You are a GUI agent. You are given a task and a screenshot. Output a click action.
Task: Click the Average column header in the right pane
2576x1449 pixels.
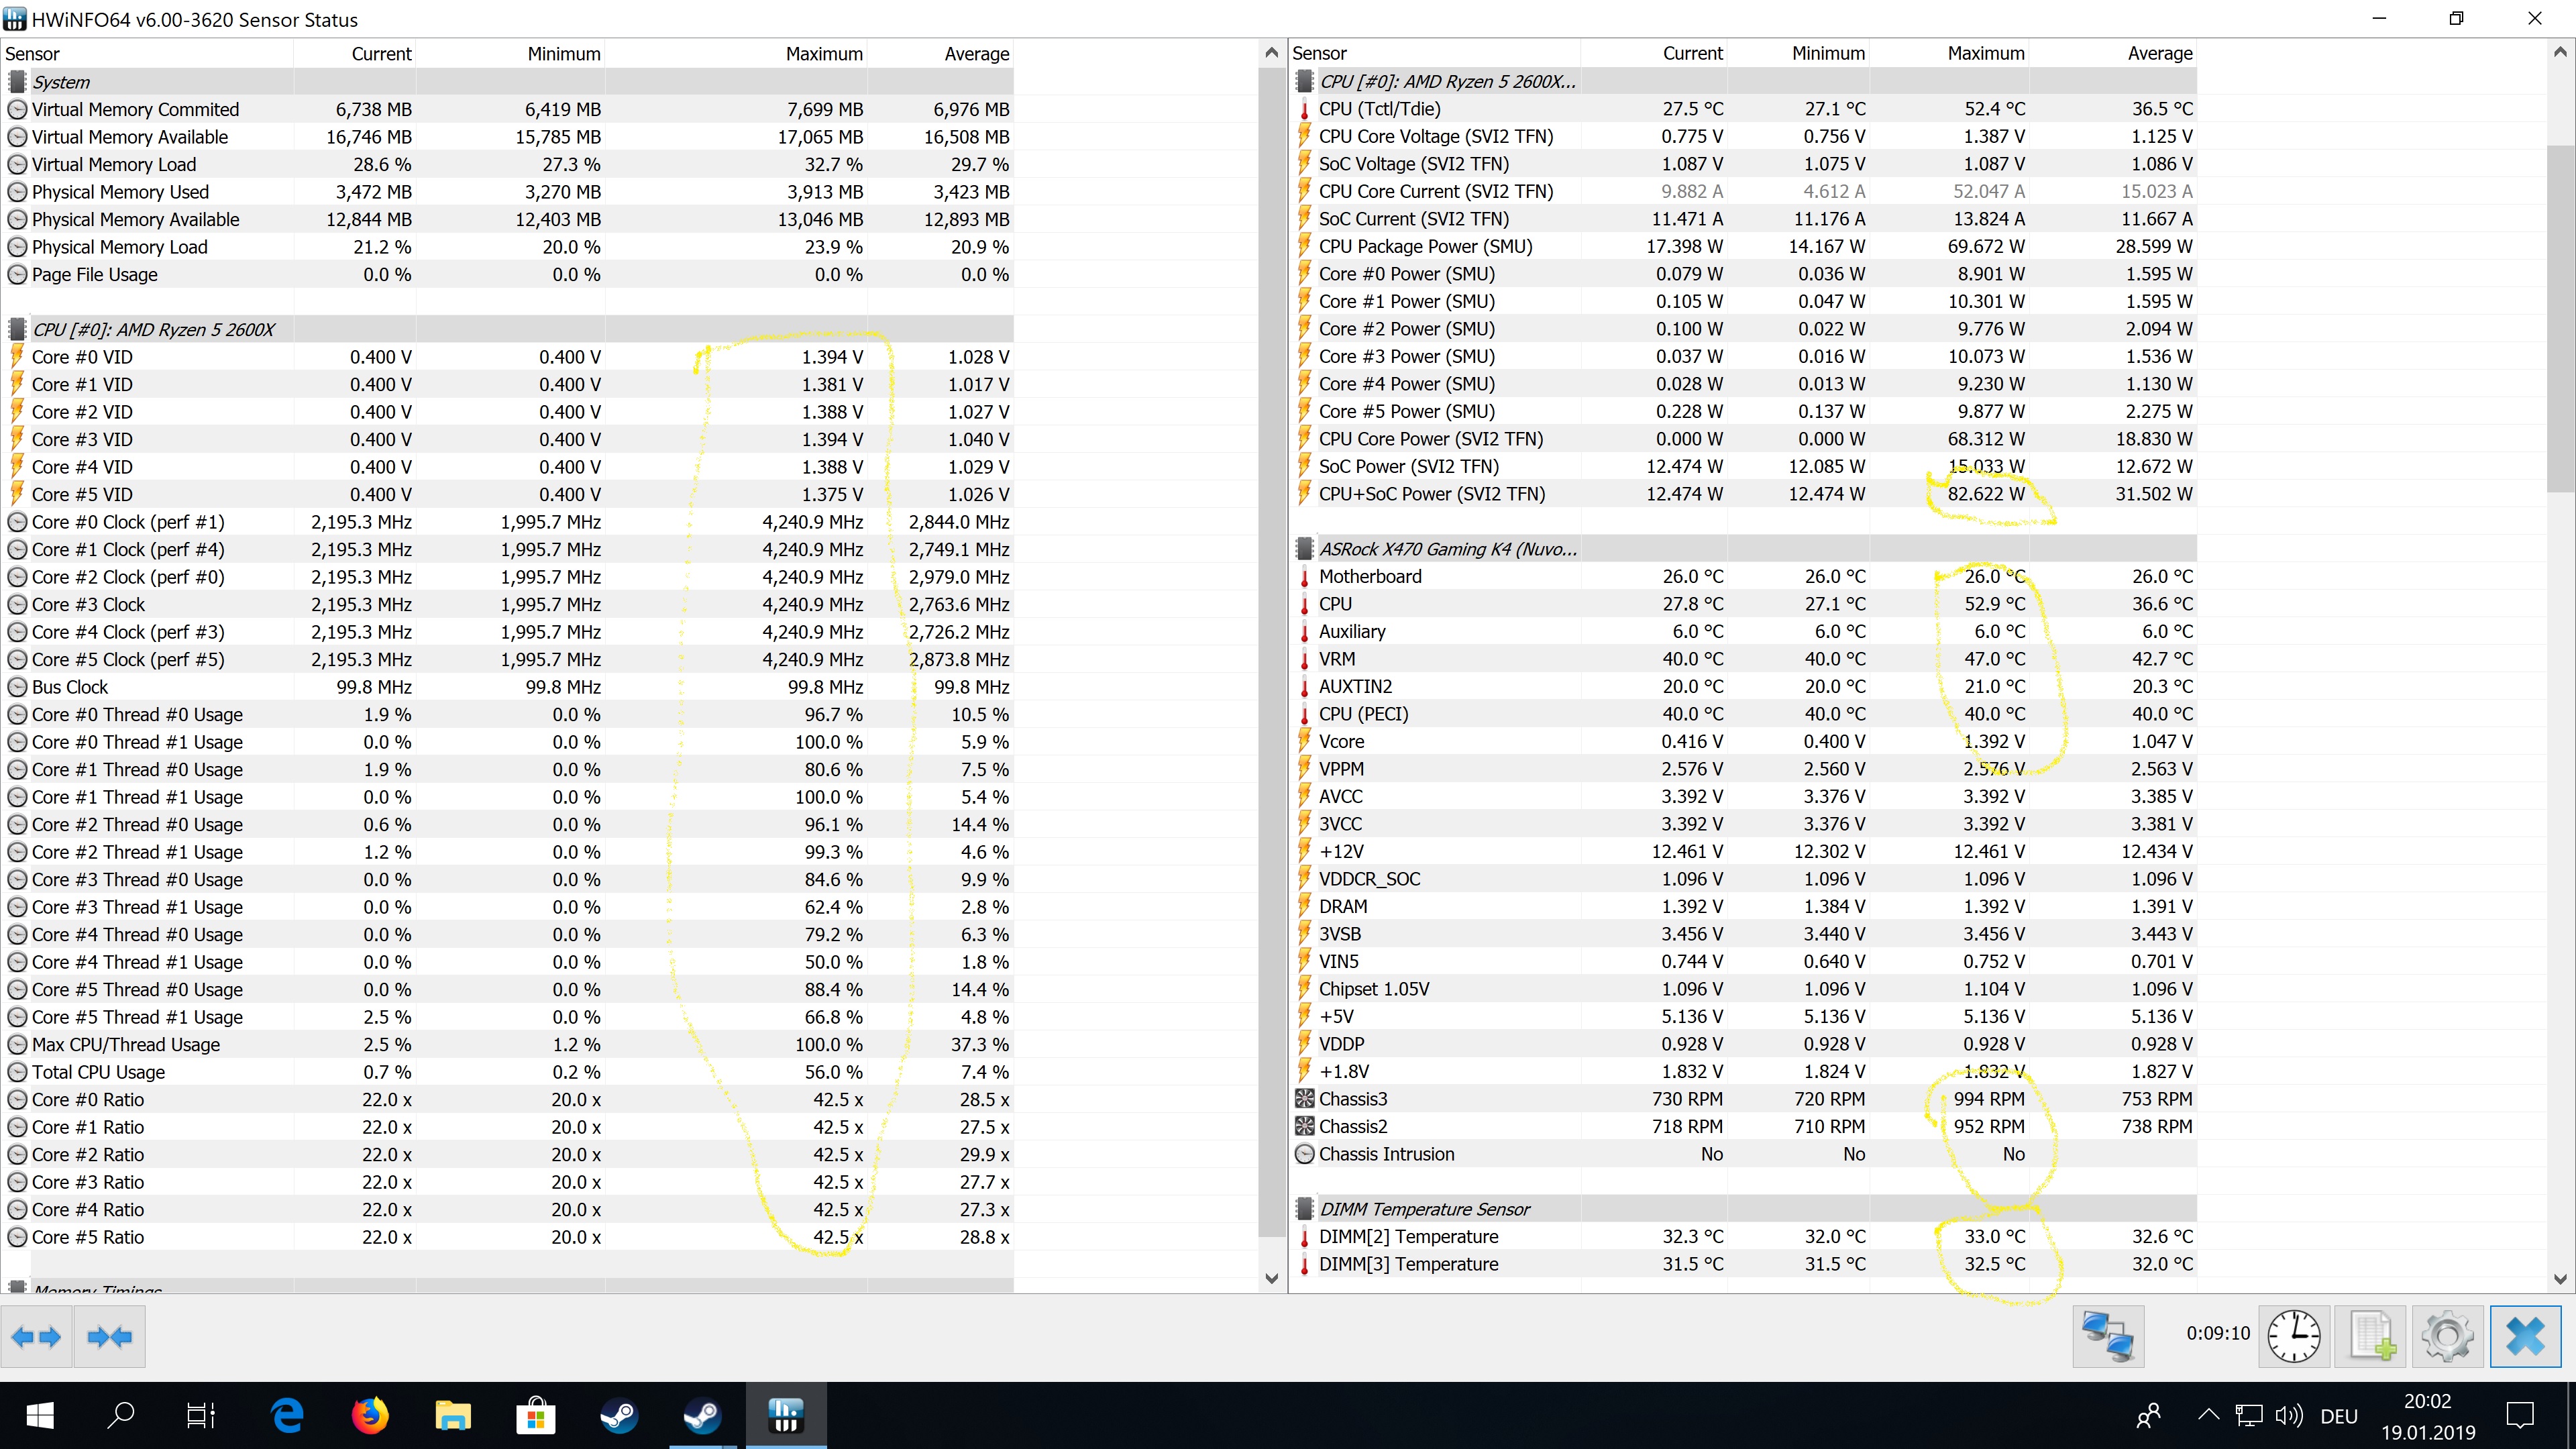[2159, 53]
